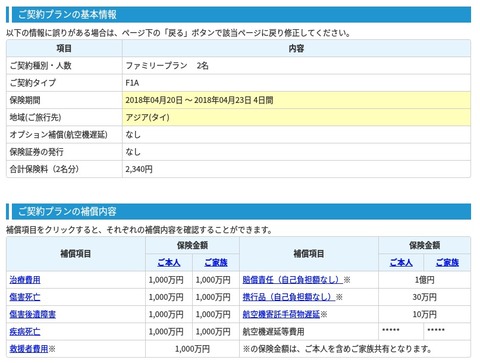Viewport: 480px width, 363px height.
Task: Select the 2018年04月20日 insurance period value
Action: [154, 100]
